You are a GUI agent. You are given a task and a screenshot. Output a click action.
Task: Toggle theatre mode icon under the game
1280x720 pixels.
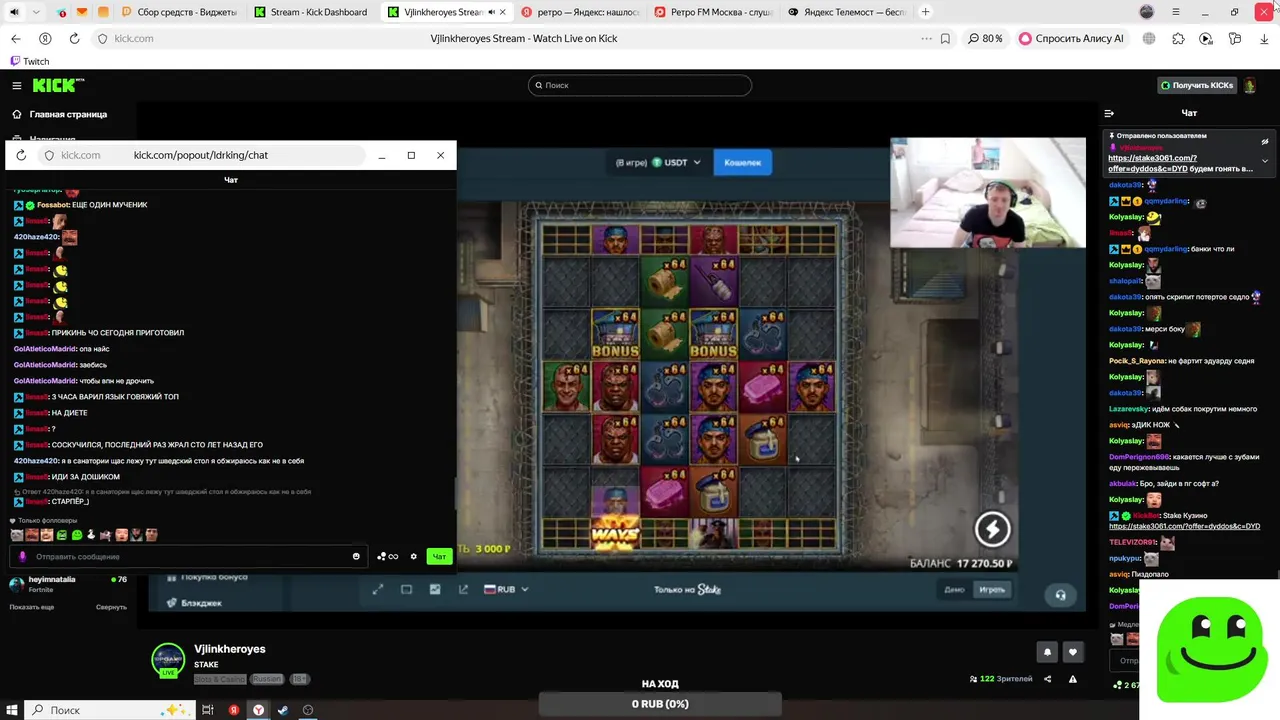[406, 589]
